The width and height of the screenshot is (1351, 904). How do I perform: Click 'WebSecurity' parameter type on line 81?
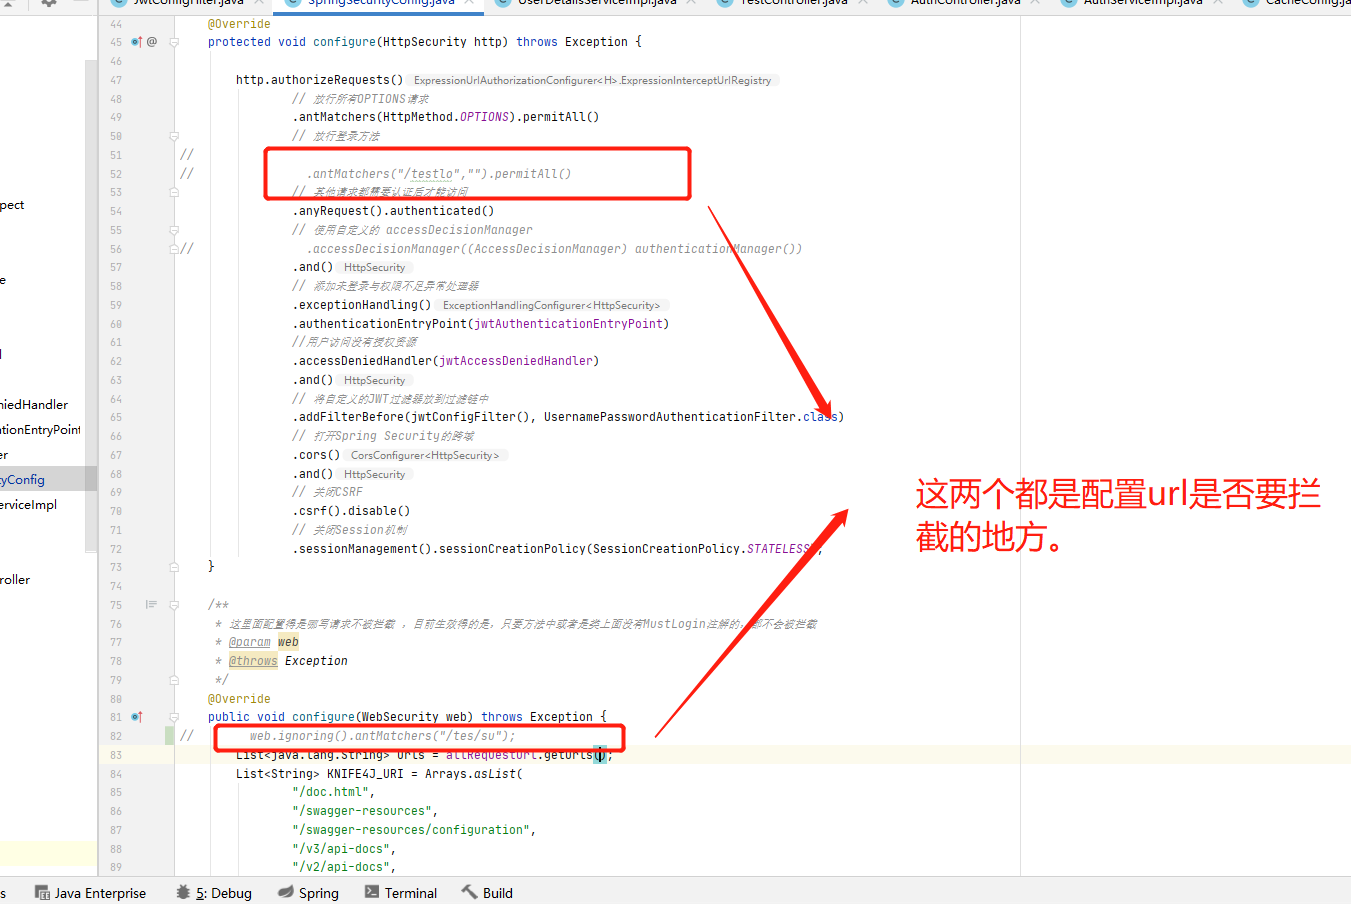pyautogui.click(x=400, y=717)
